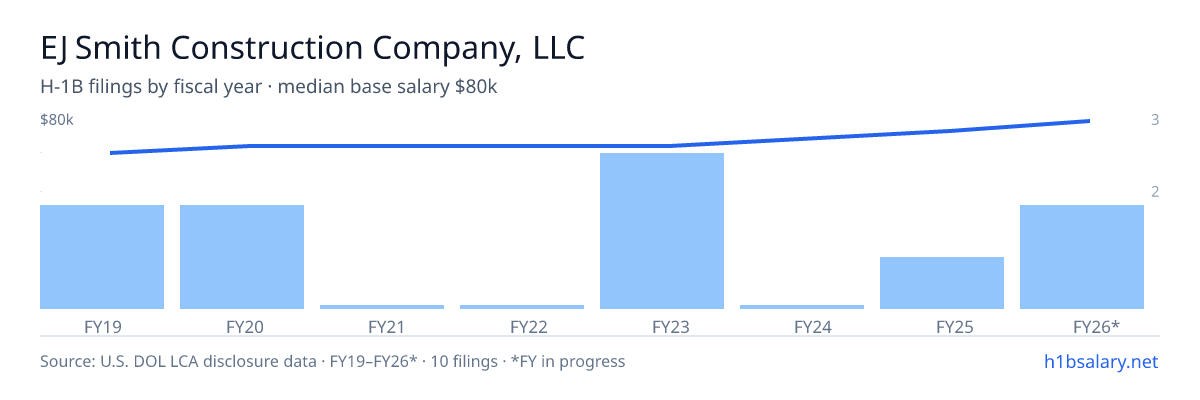Click the axis label 3 on right
1200x400 pixels.
click(x=1155, y=120)
